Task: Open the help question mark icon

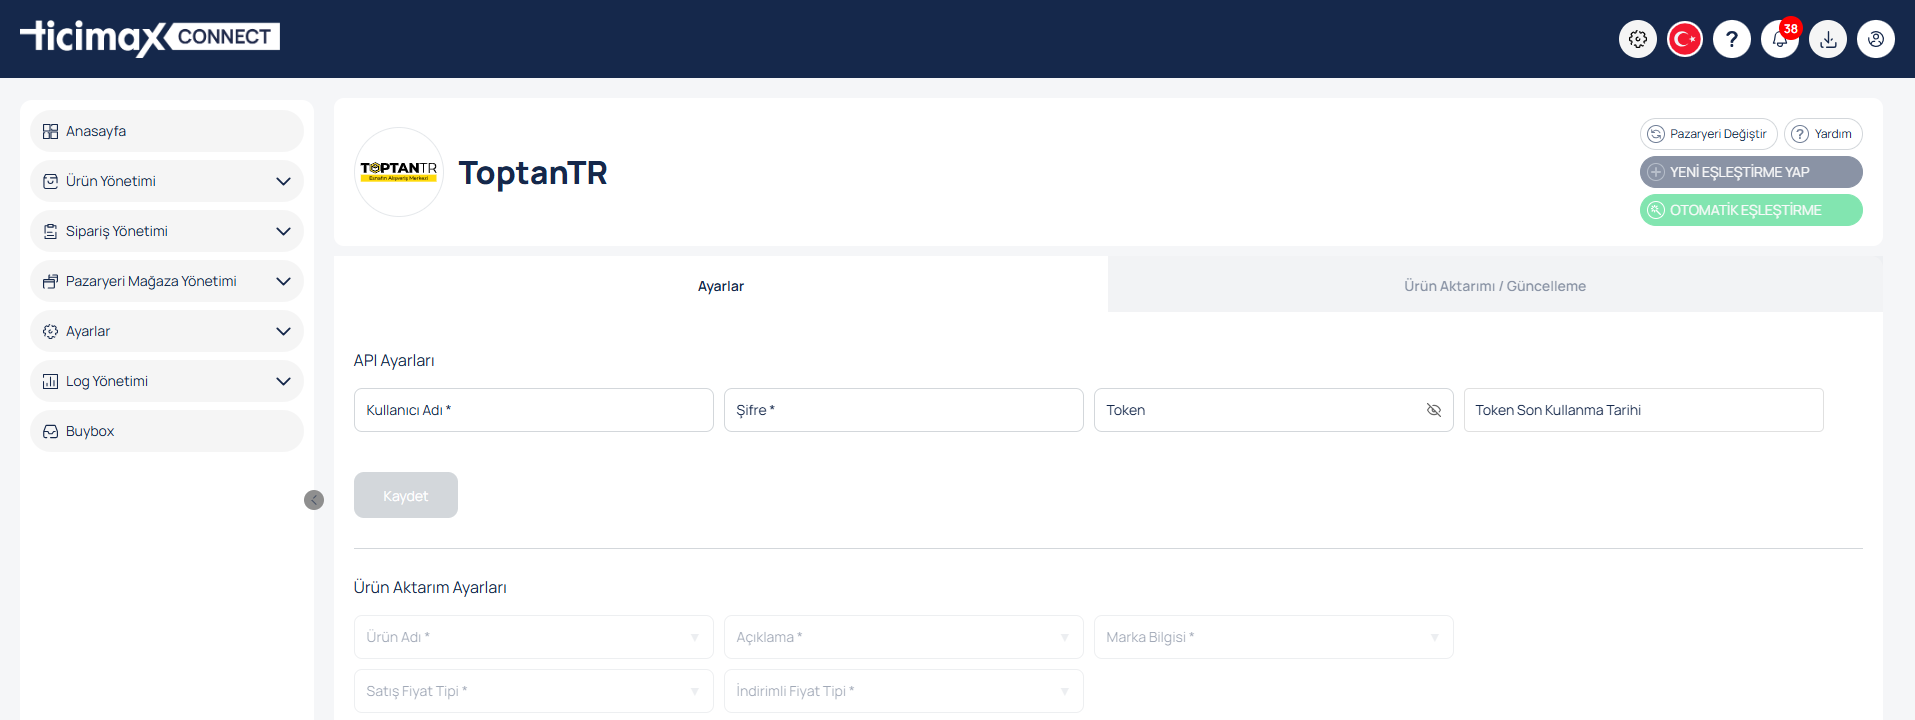Action: coord(1732,39)
